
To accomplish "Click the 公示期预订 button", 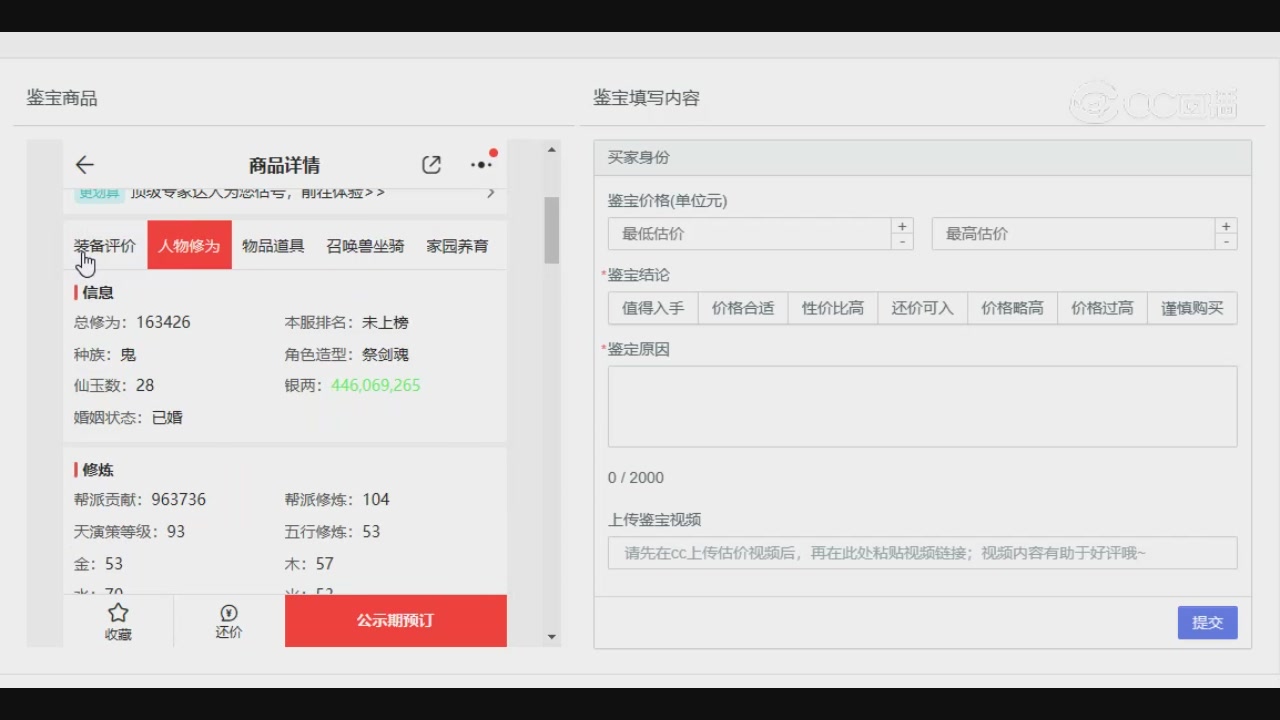I will (396, 621).
